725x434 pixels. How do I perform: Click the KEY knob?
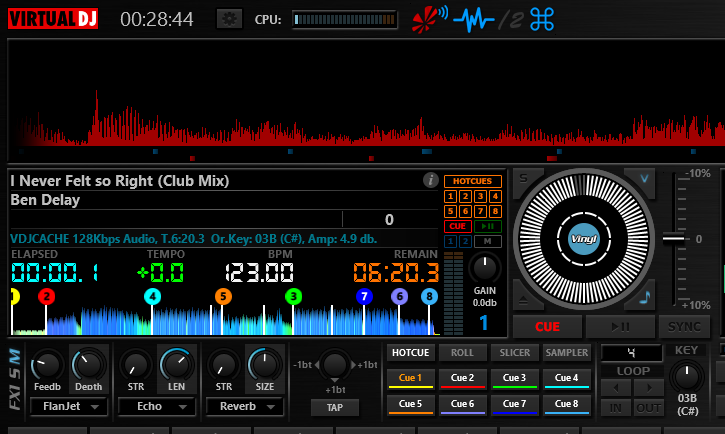(687, 376)
